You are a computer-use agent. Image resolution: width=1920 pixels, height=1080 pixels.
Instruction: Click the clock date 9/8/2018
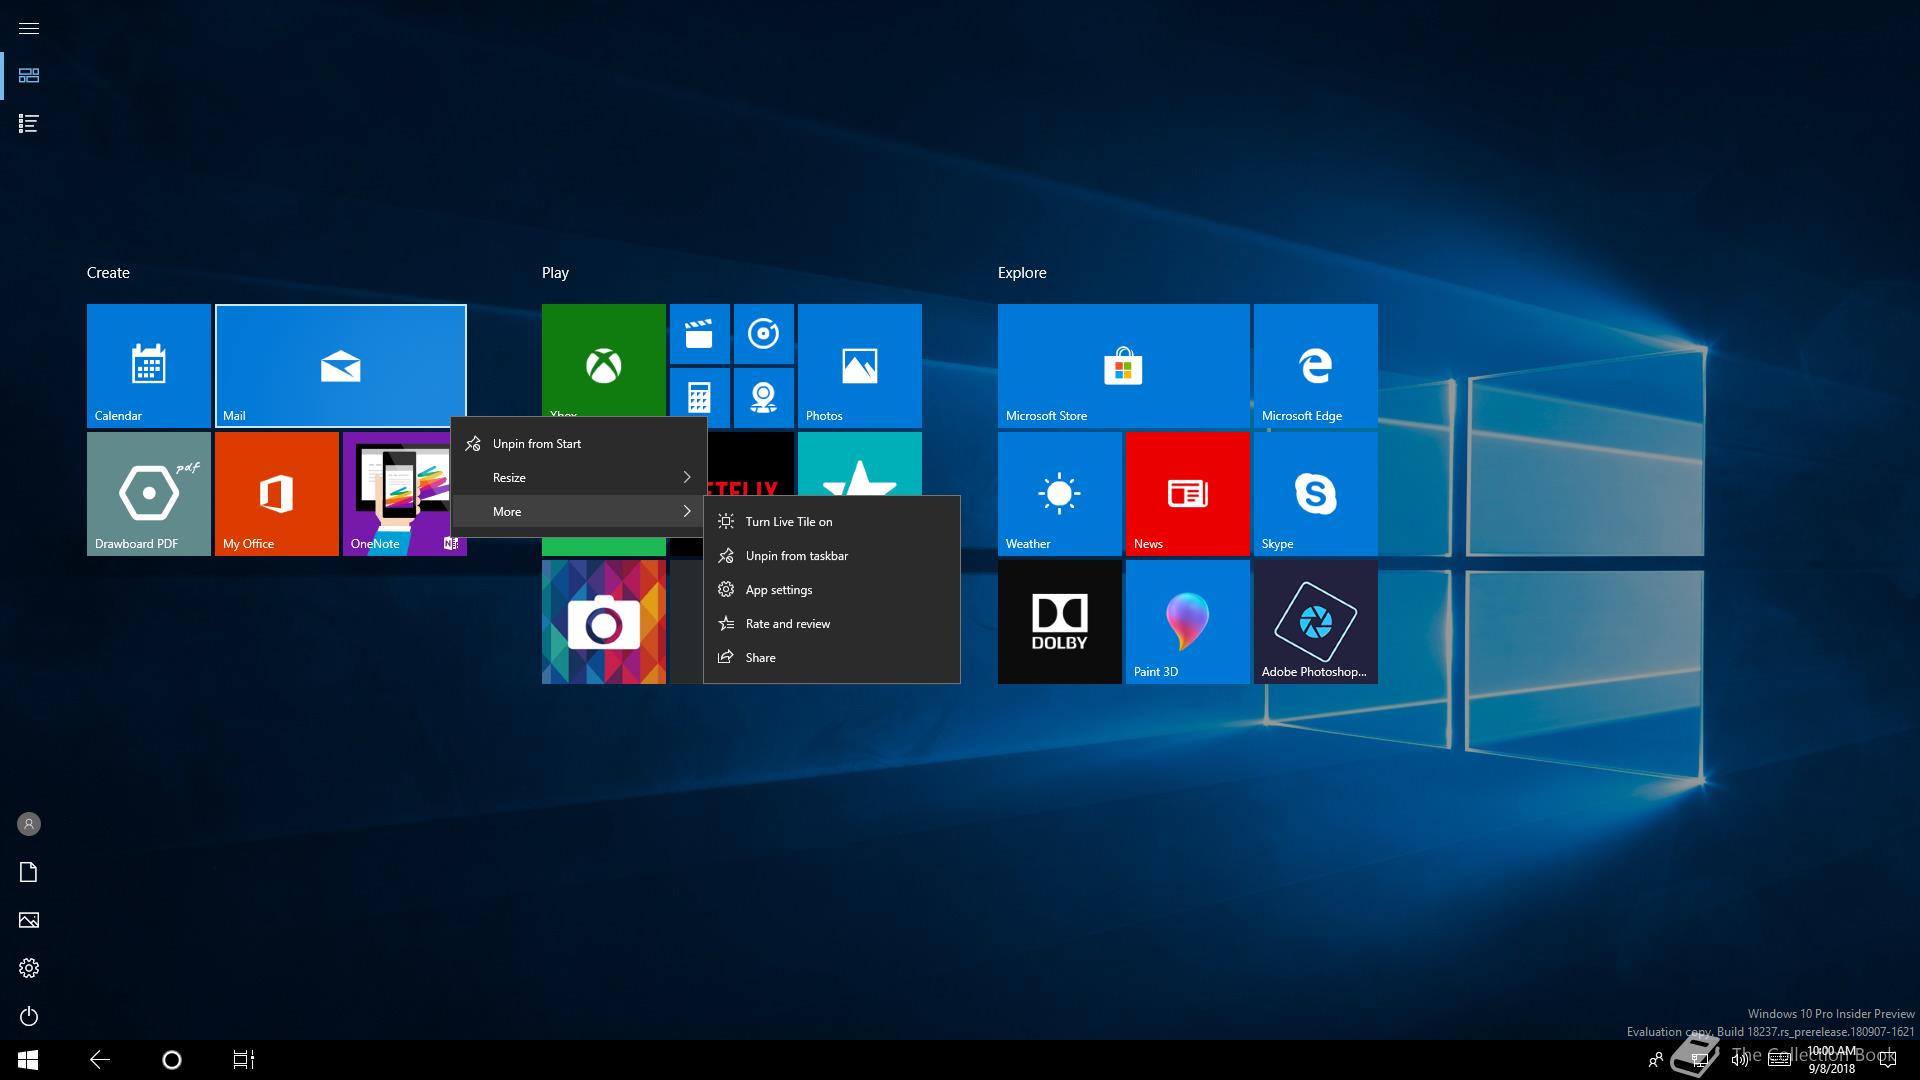pyautogui.click(x=1831, y=1068)
